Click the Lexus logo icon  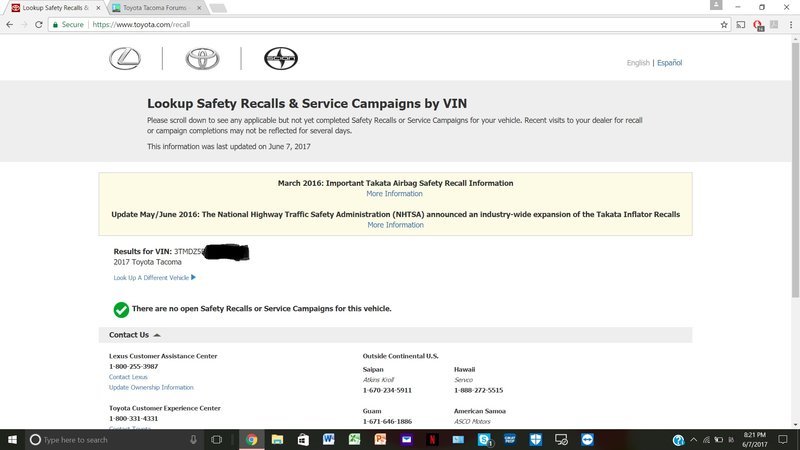(125, 59)
